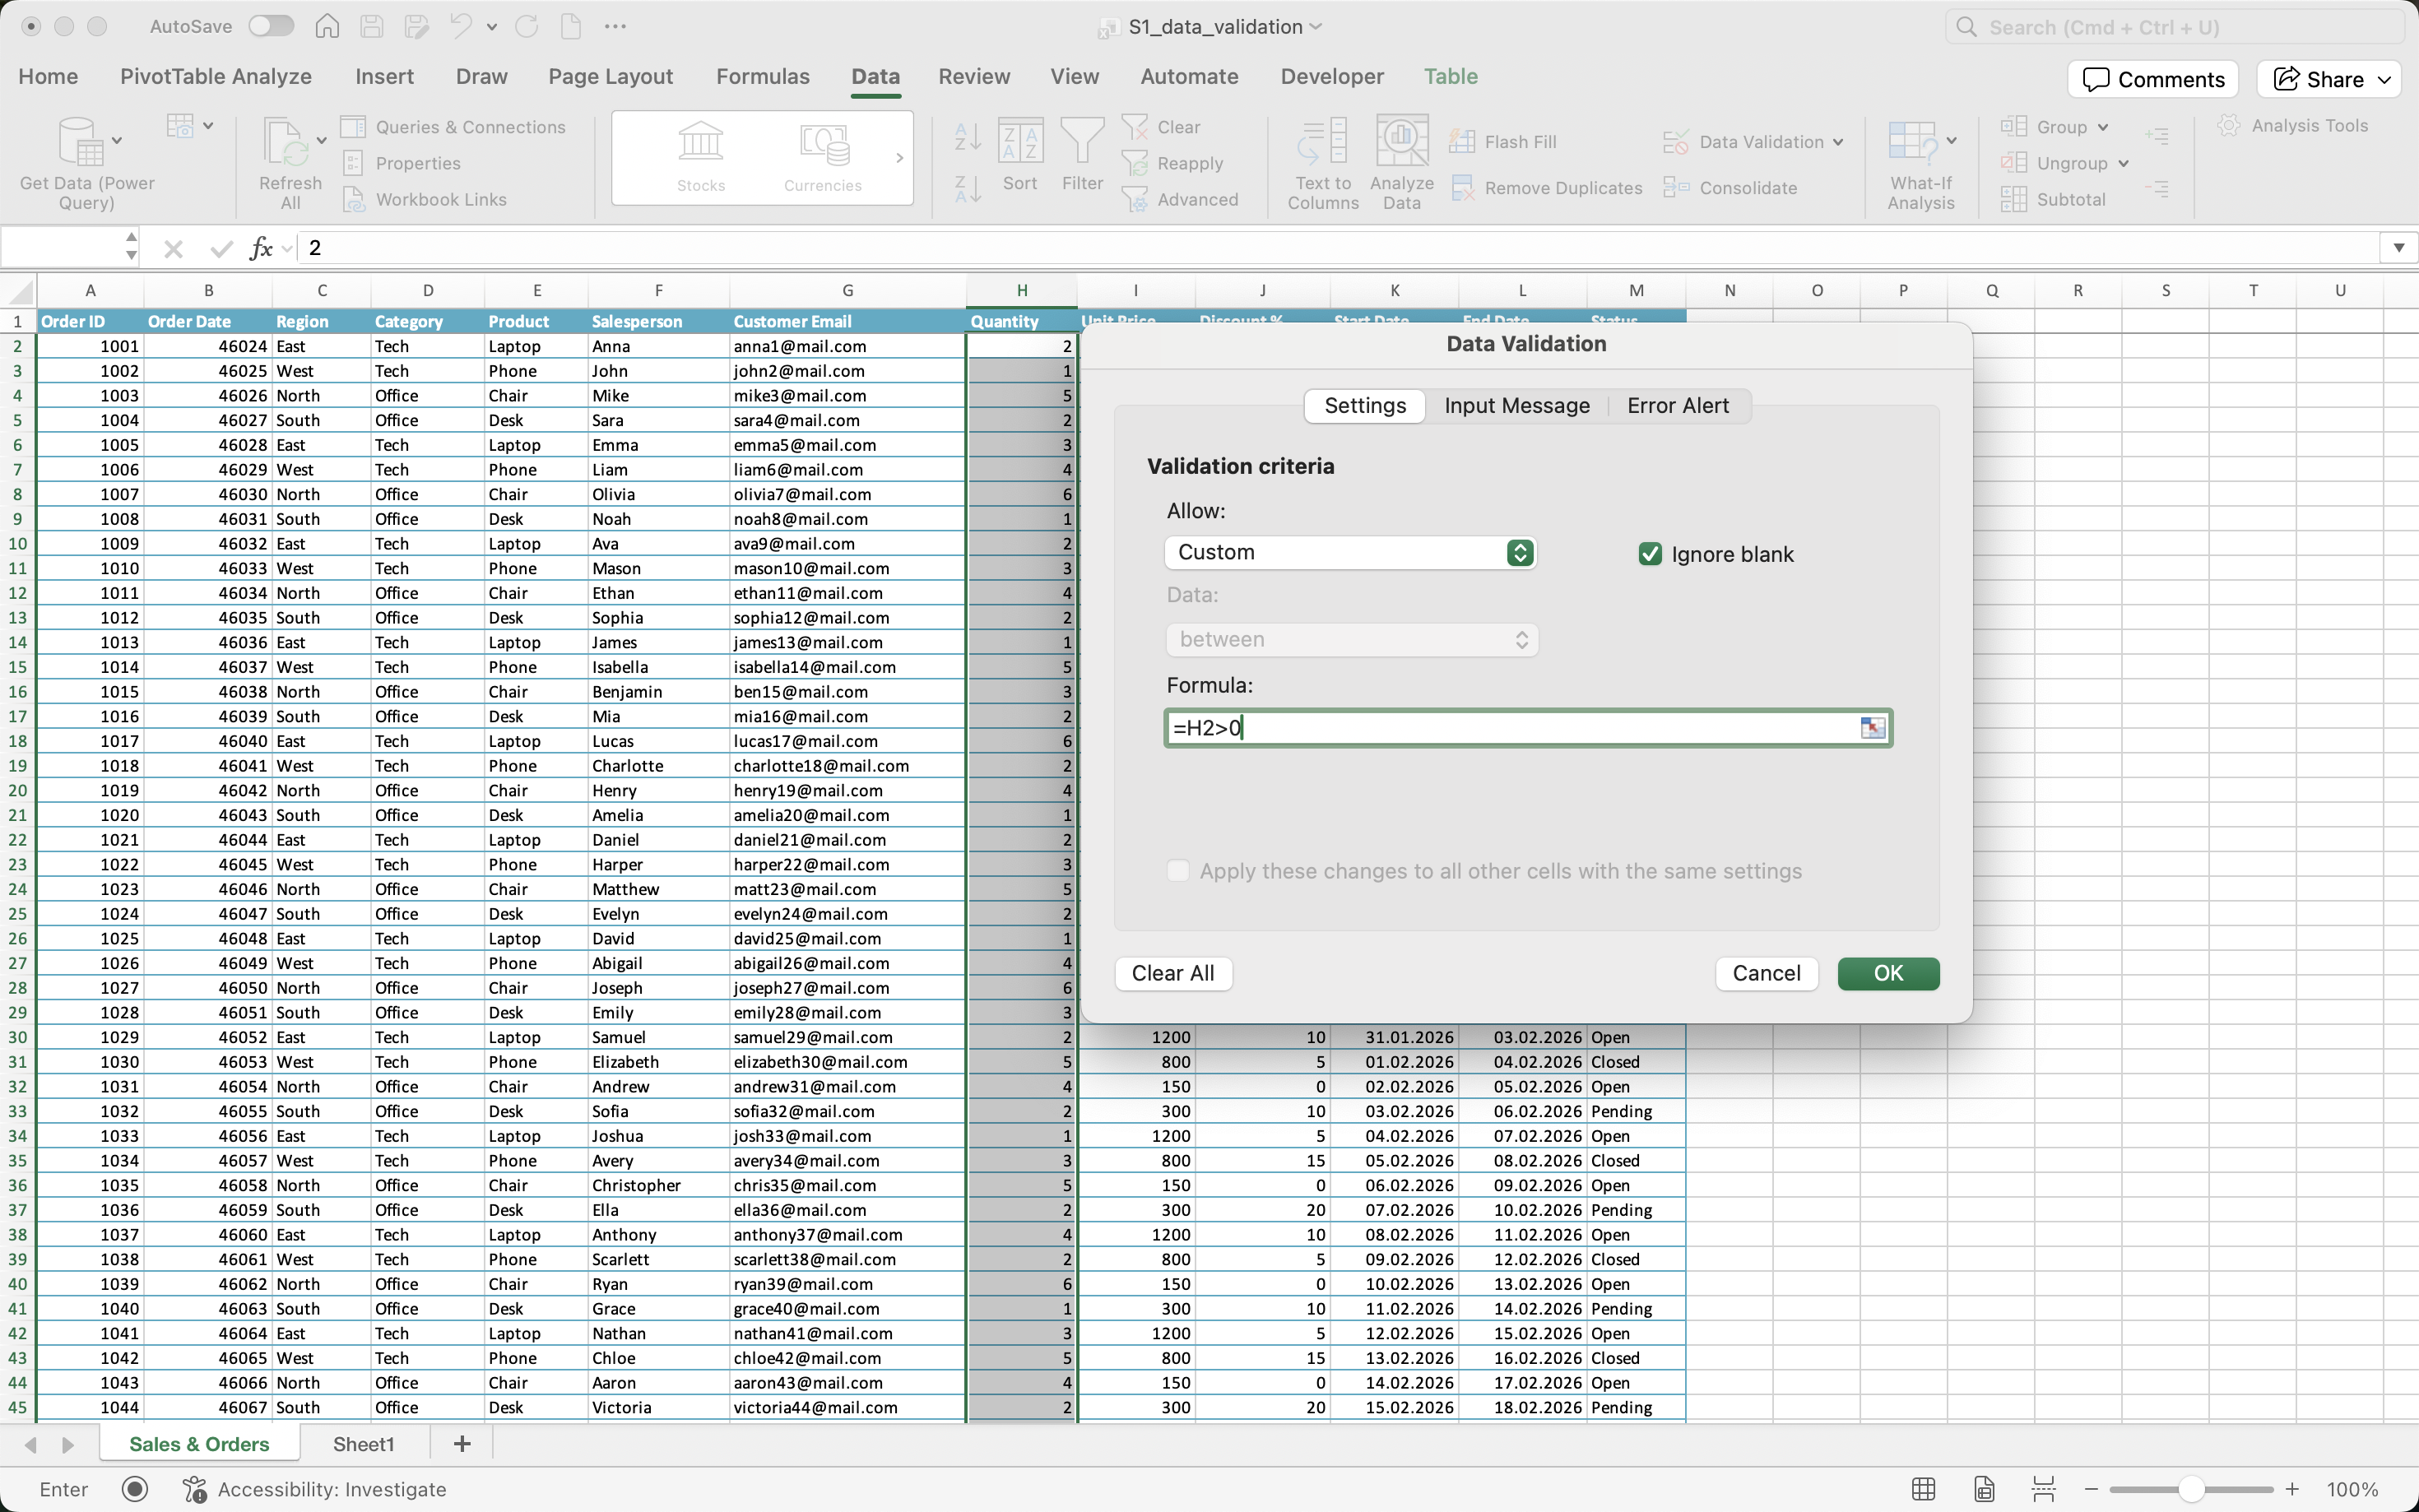
Task: Open the Sort dialog
Action: [x=1020, y=155]
